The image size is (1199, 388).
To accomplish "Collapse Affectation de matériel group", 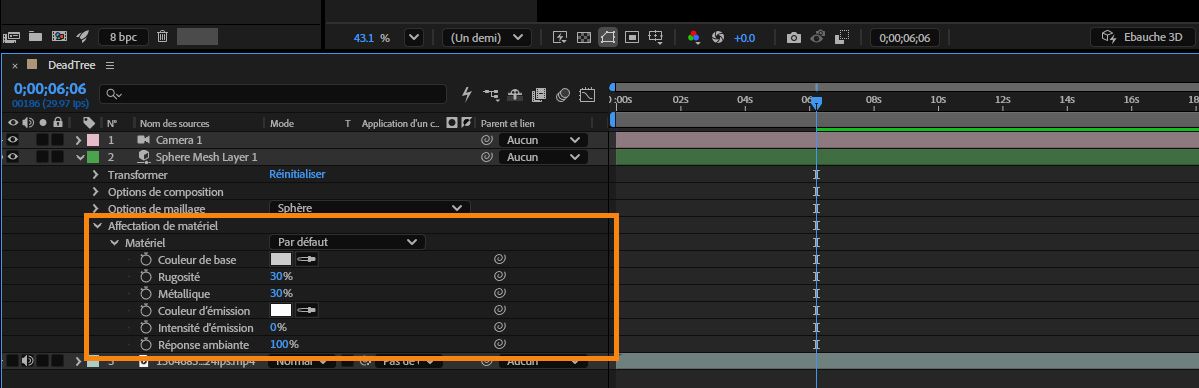I will (x=97, y=226).
